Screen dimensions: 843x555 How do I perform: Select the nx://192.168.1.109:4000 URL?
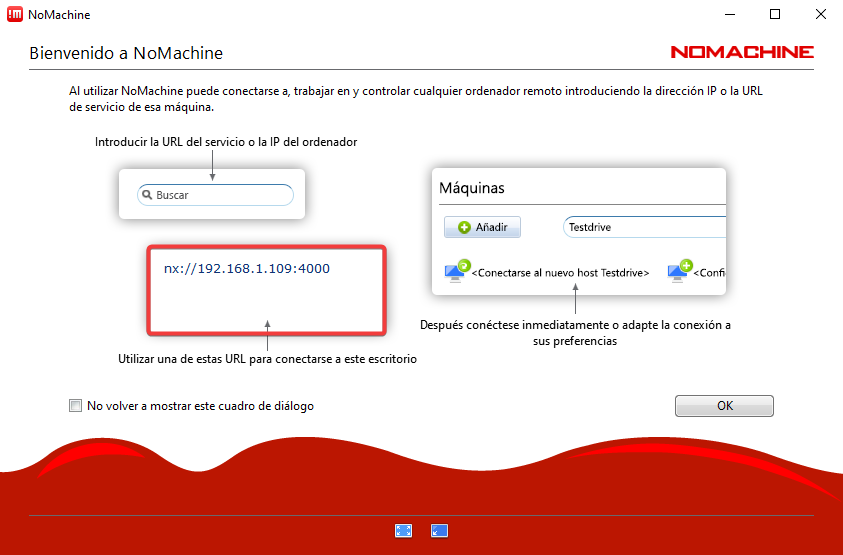pyautogui.click(x=246, y=269)
